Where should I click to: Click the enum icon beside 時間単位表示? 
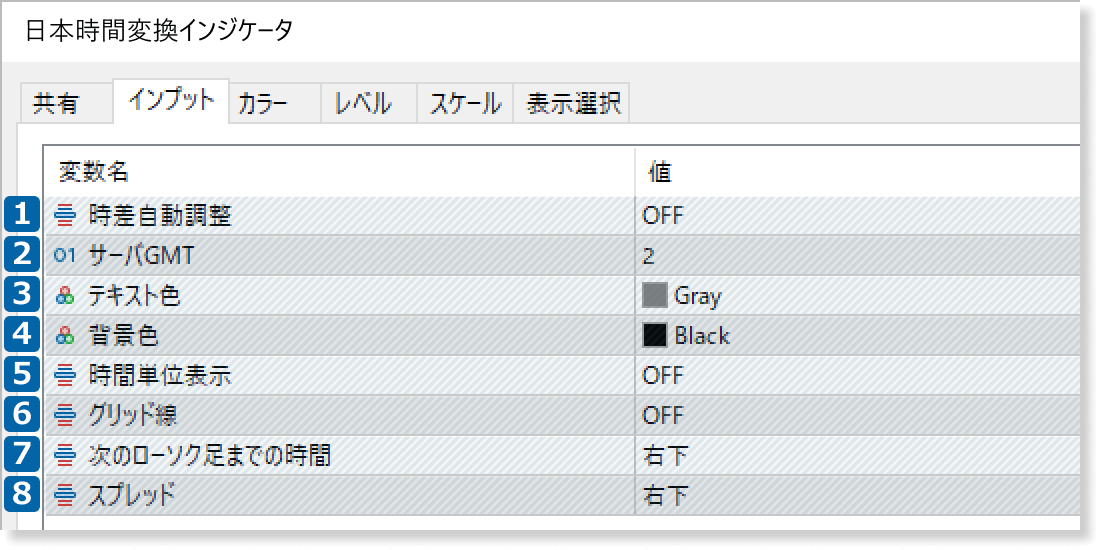(66, 376)
